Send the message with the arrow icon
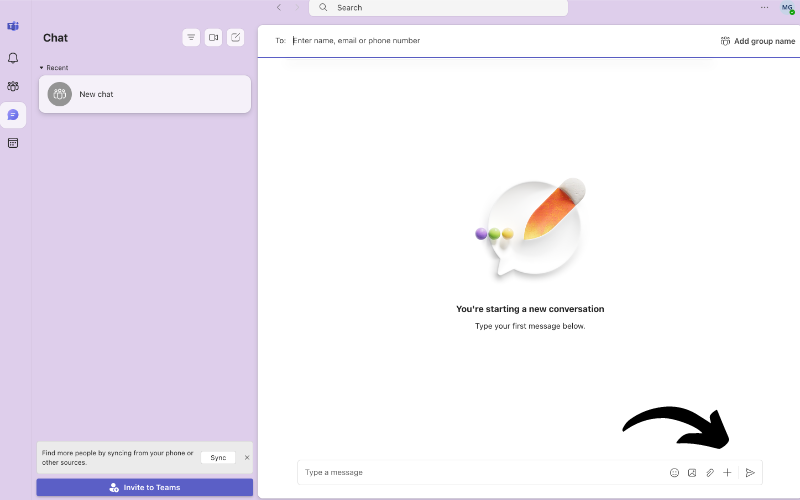The width and height of the screenshot is (800, 500). tap(750, 472)
